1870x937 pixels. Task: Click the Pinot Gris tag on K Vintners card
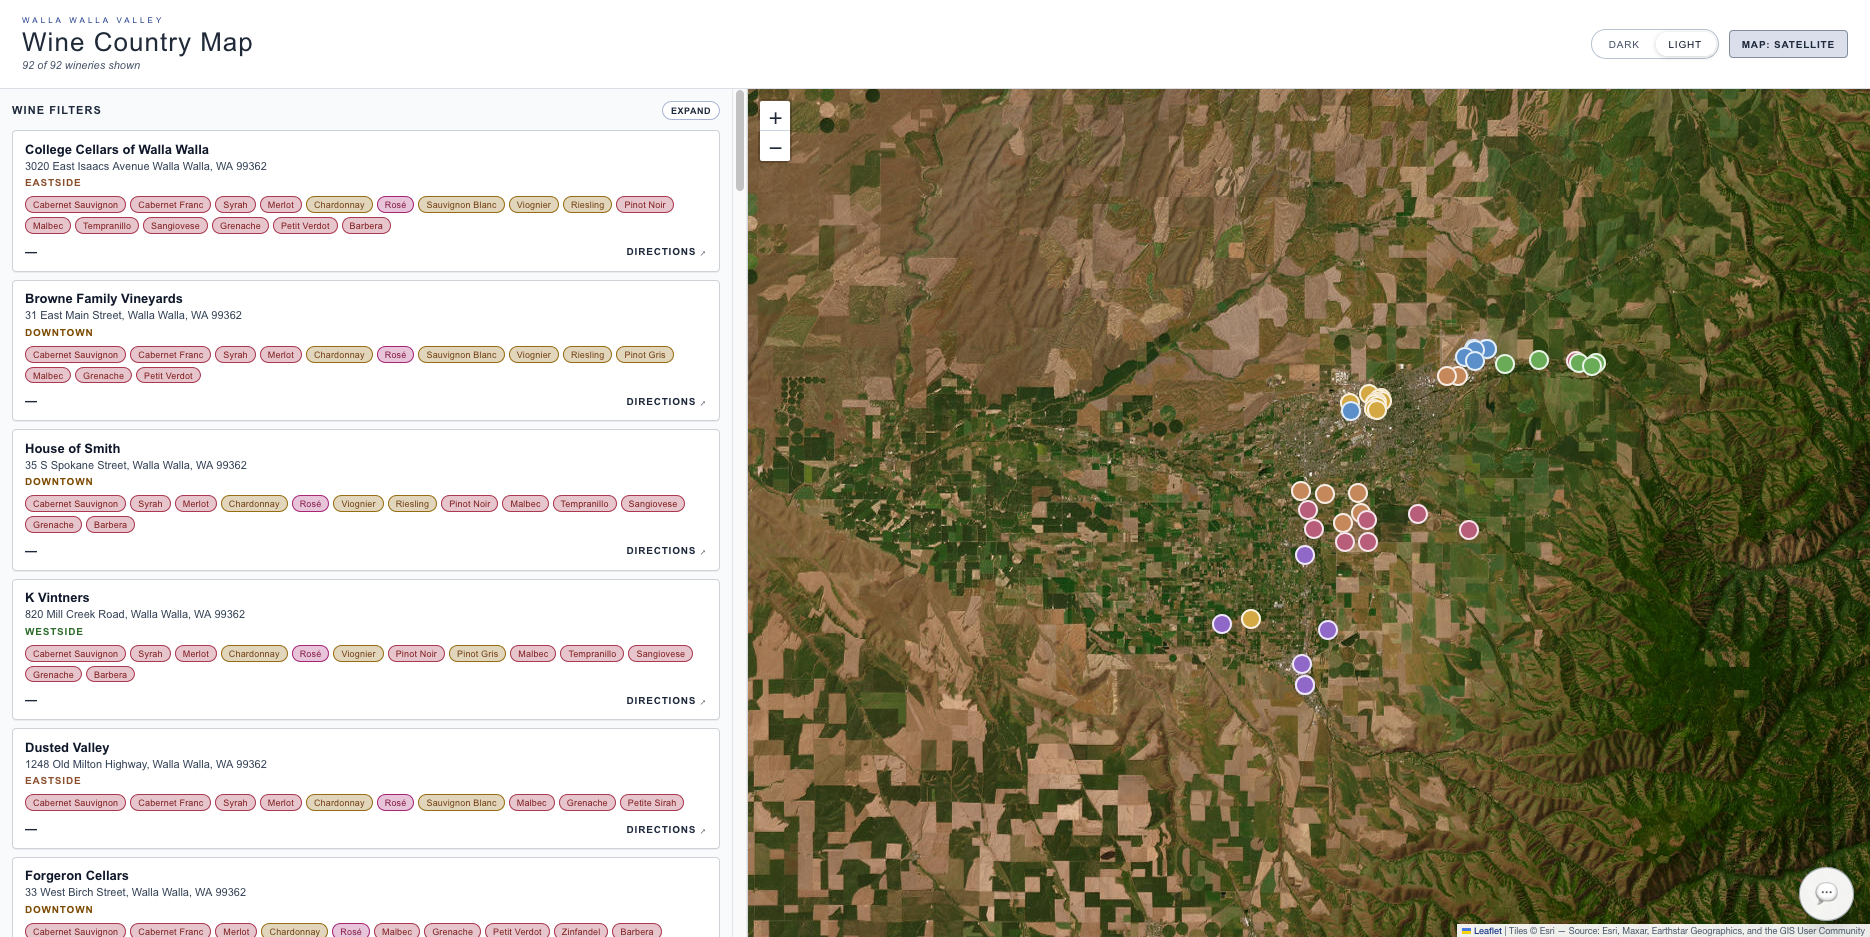click(478, 654)
